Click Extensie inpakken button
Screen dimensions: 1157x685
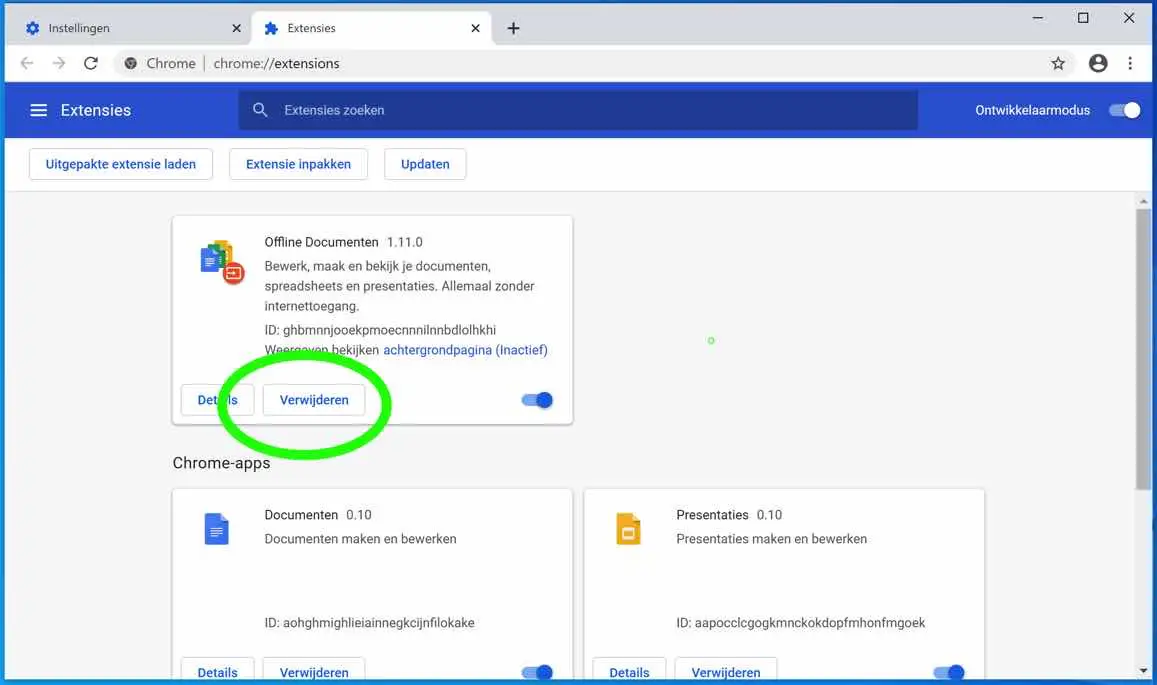click(x=298, y=164)
